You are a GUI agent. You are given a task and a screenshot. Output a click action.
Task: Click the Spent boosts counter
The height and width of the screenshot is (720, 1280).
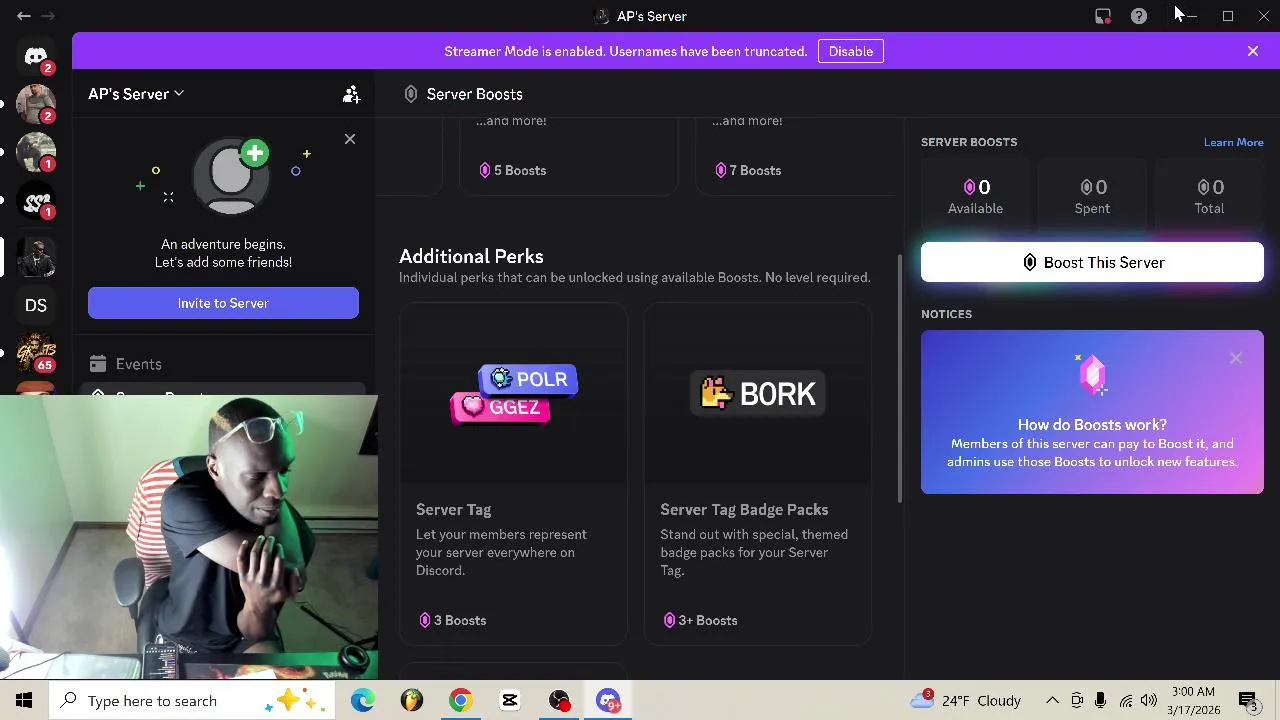tap(1092, 196)
